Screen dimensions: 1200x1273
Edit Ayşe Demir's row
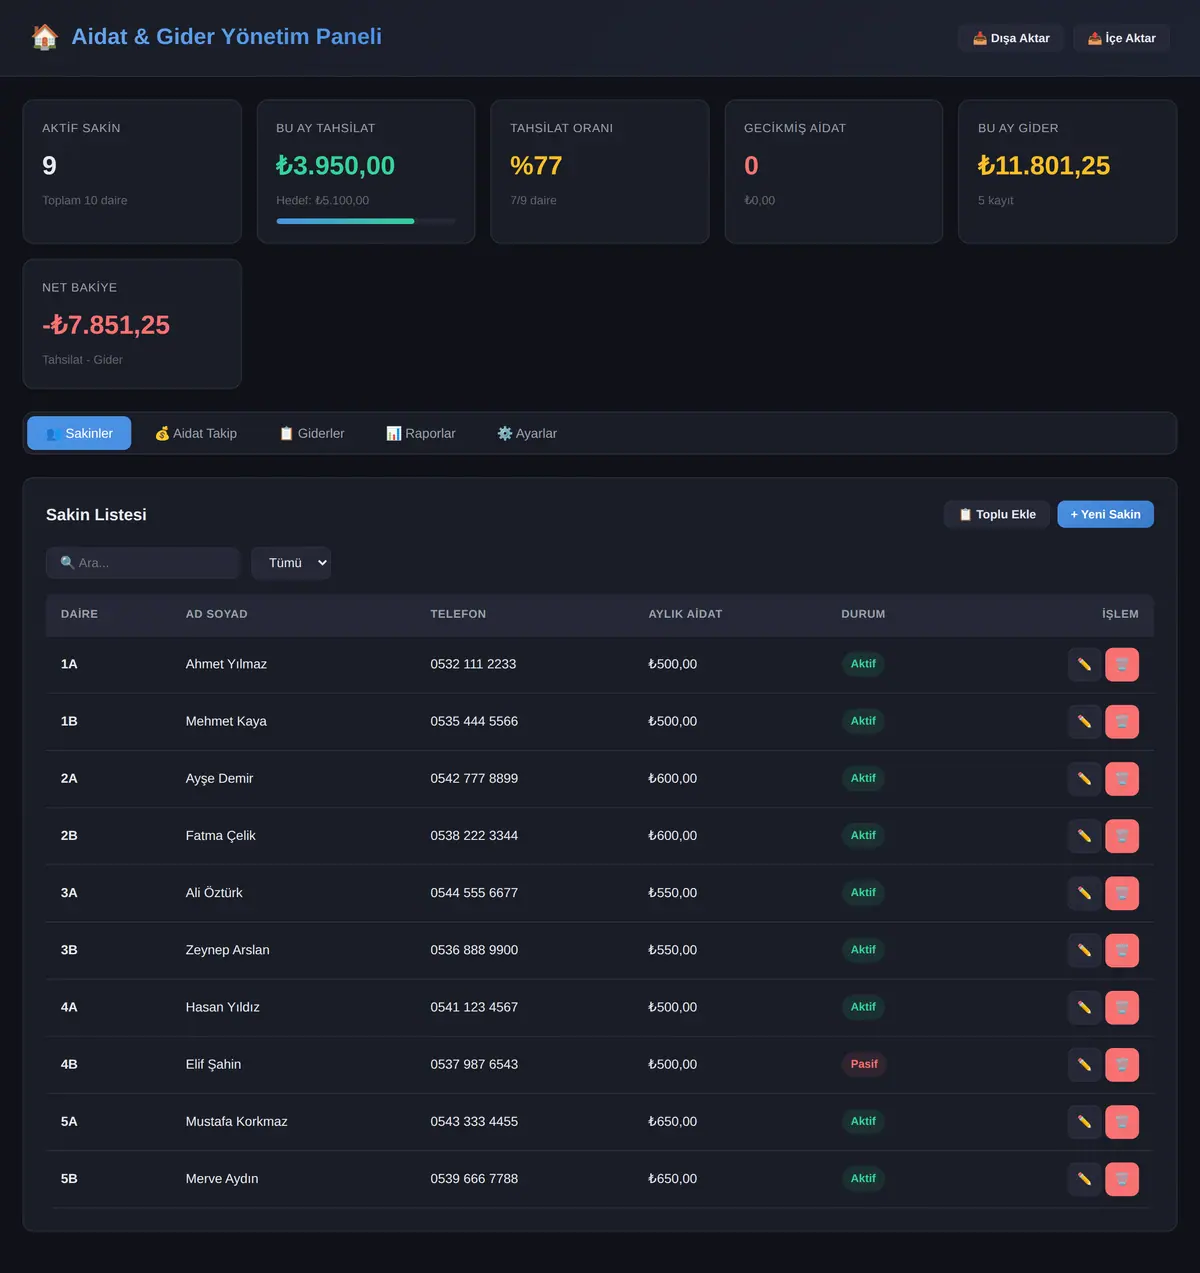pyautogui.click(x=1084, y=778)
